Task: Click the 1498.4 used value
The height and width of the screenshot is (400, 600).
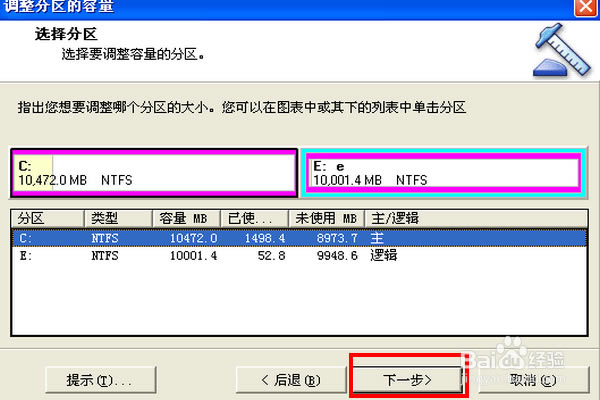Action: [x=265, y=238]
